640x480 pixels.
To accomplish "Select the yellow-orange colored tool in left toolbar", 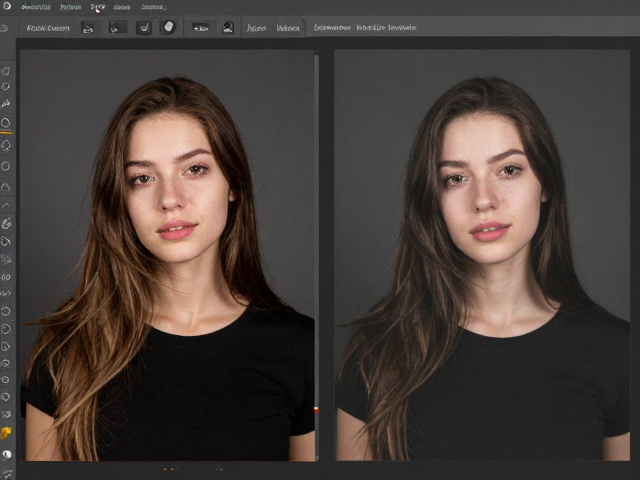I will pyautogui.click(x=6, y=433).
